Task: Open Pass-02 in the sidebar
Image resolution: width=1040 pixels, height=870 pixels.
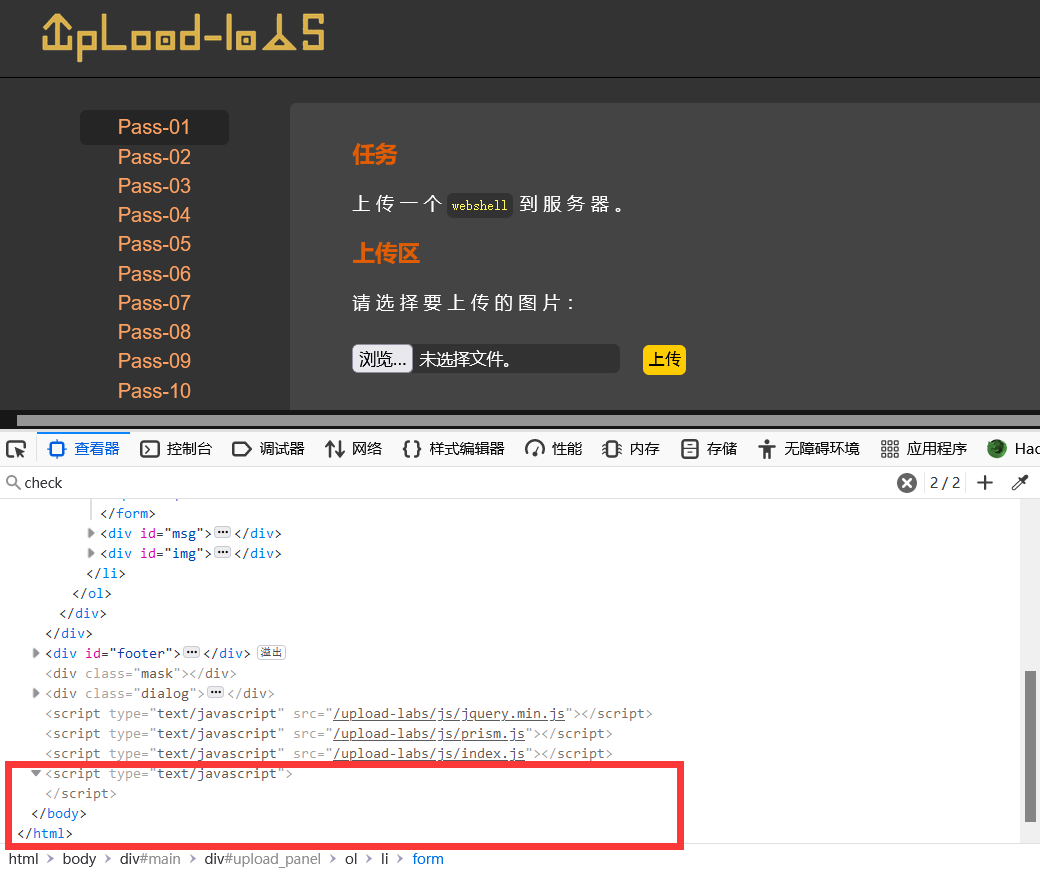Action: pyautogui.click(x=154, y=156)
